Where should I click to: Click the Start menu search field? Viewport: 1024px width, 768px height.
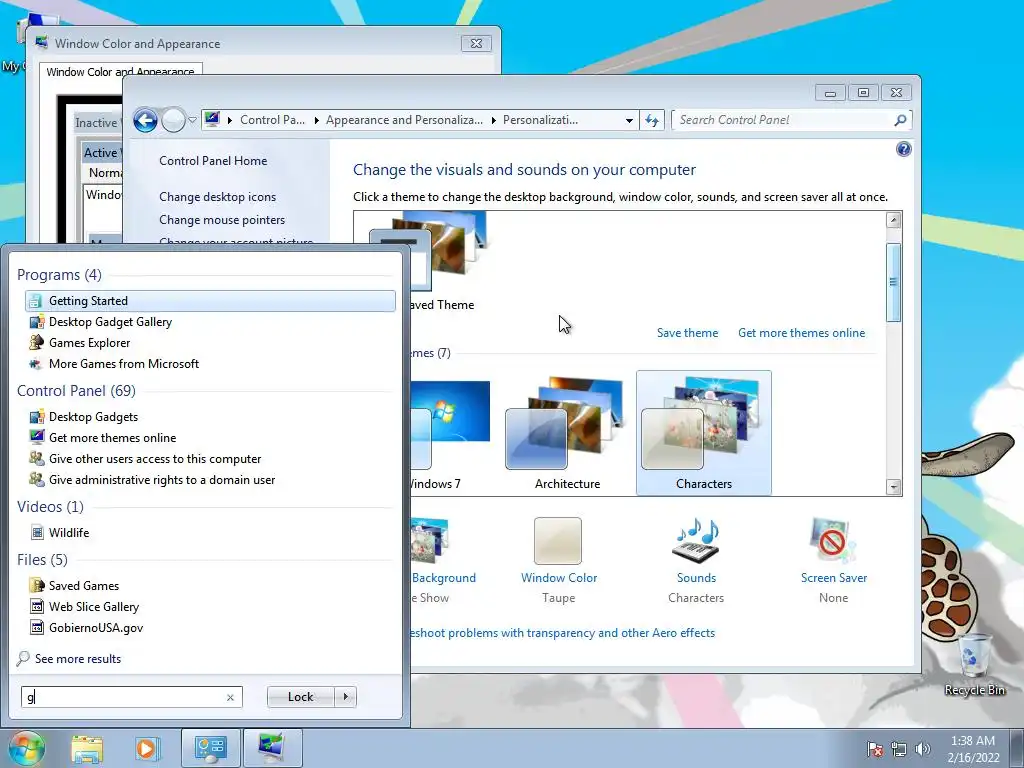(131, 697)
